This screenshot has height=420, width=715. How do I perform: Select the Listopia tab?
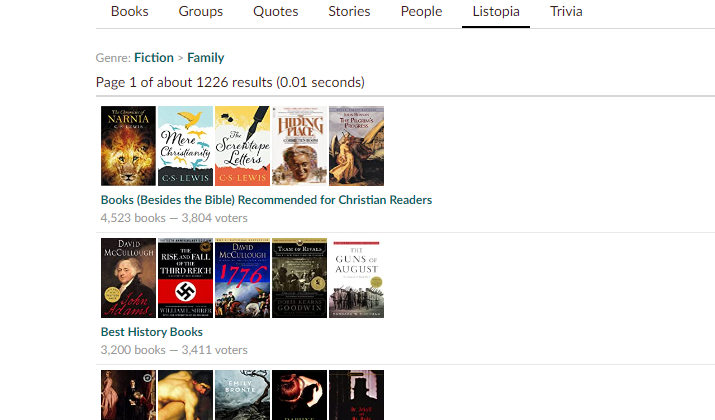point(496,11)
